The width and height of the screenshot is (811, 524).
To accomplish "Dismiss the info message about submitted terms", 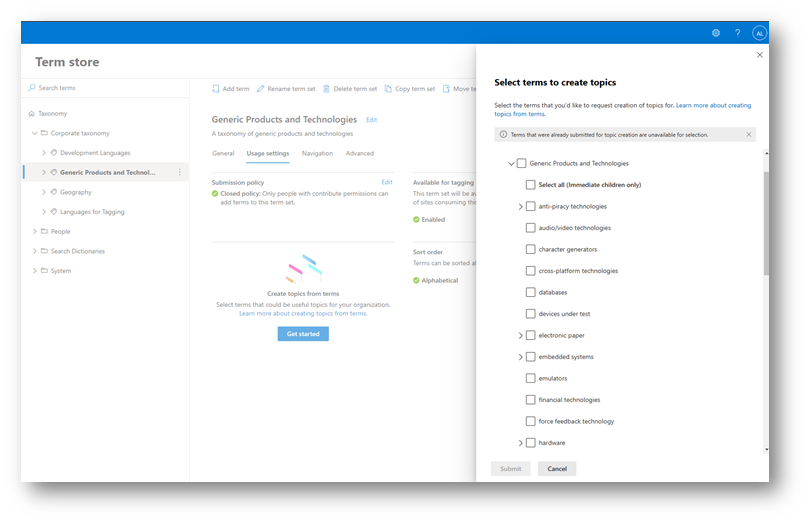I will [x=748, y=134].
